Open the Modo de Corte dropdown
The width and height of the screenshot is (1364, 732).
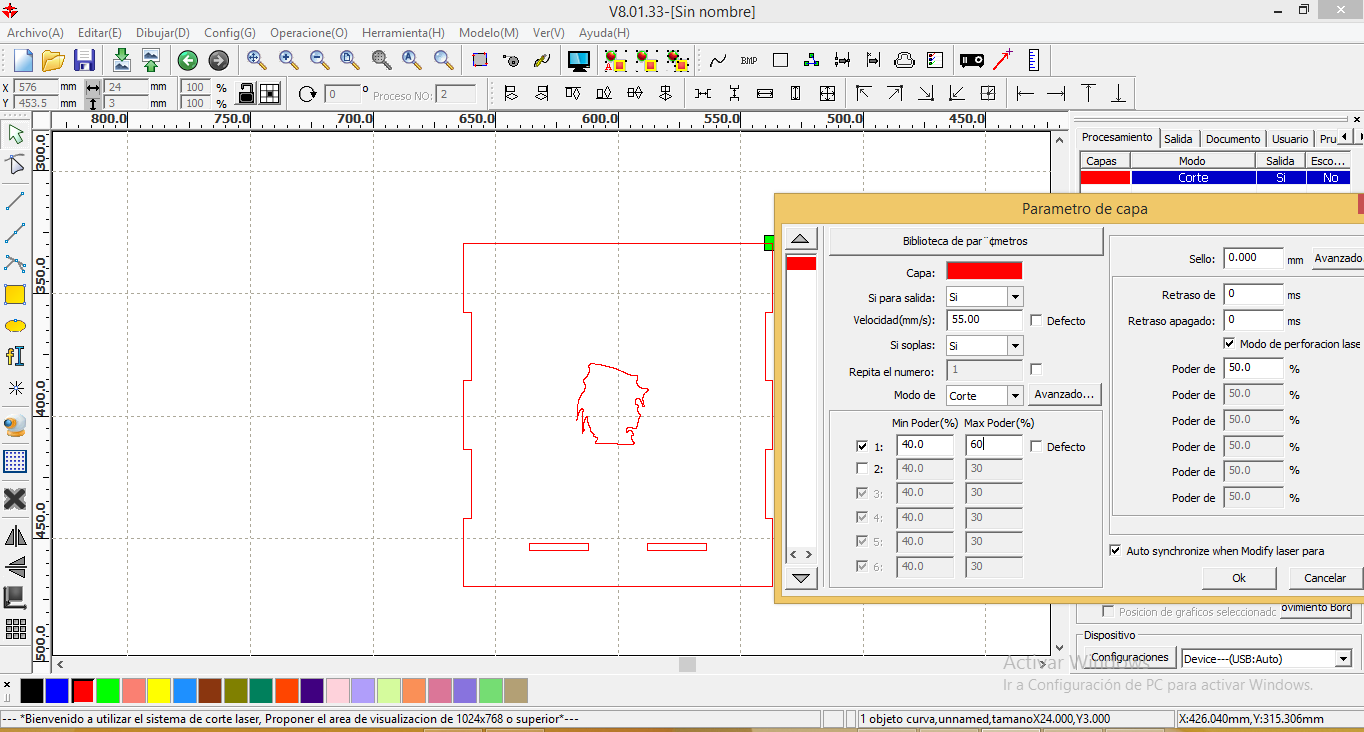tap(1015, 396)
